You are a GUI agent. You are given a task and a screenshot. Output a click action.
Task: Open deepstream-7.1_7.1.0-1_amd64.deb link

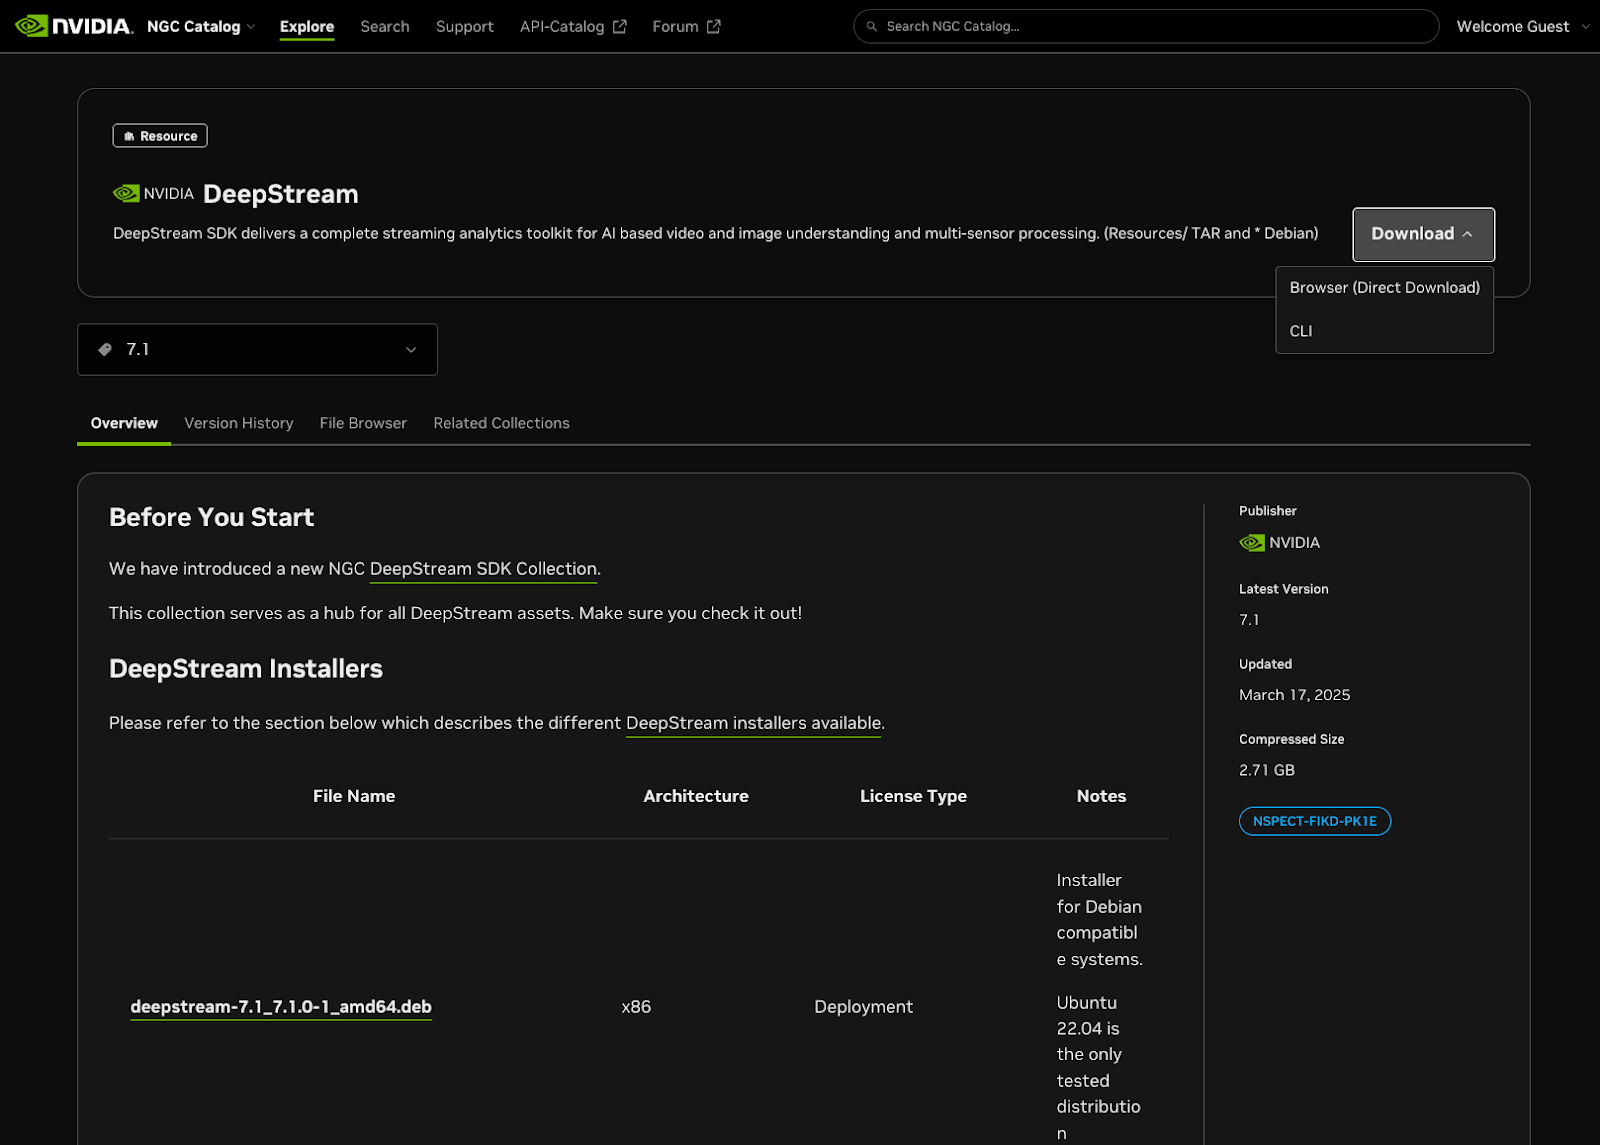281,1006
